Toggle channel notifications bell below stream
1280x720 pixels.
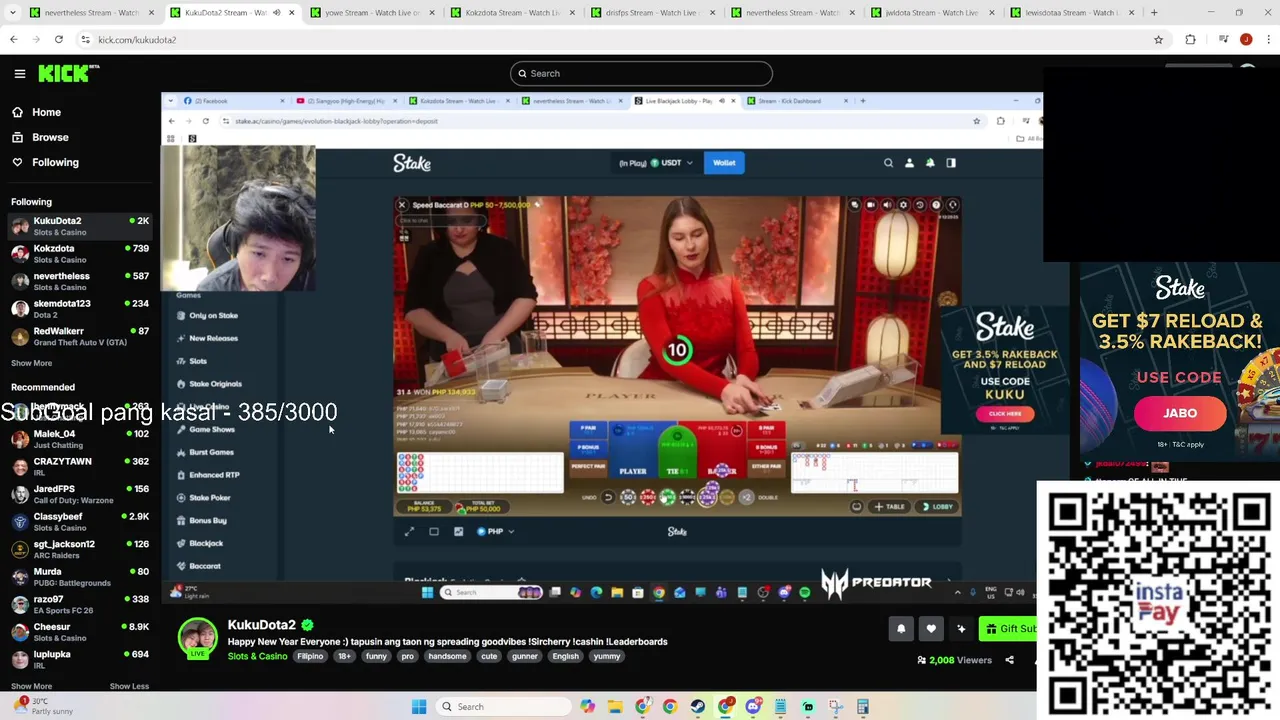click(x=901, y=628)
